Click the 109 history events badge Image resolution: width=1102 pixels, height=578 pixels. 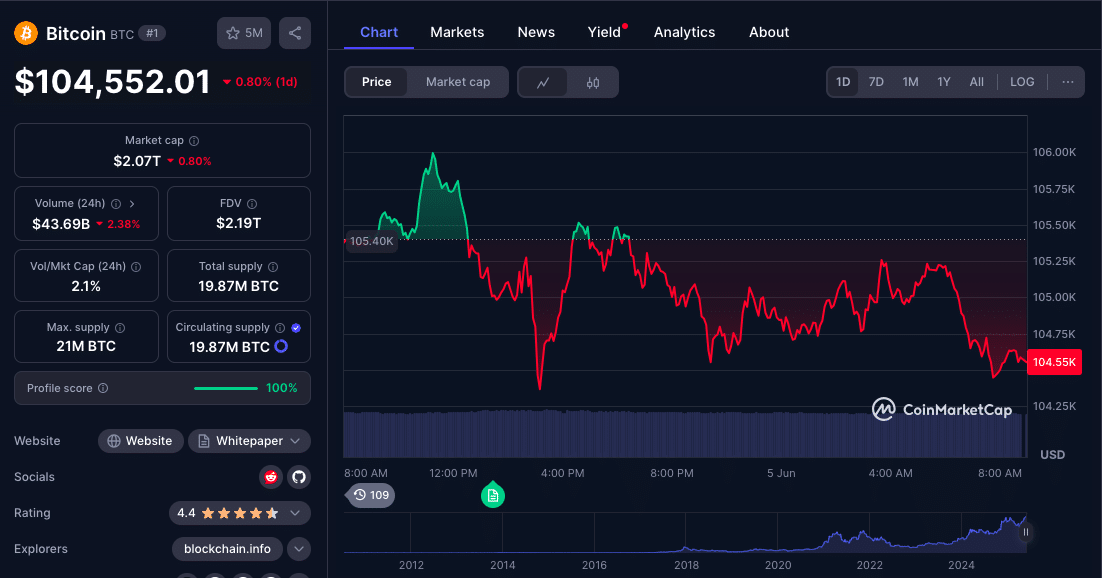[x=371, y=495]
